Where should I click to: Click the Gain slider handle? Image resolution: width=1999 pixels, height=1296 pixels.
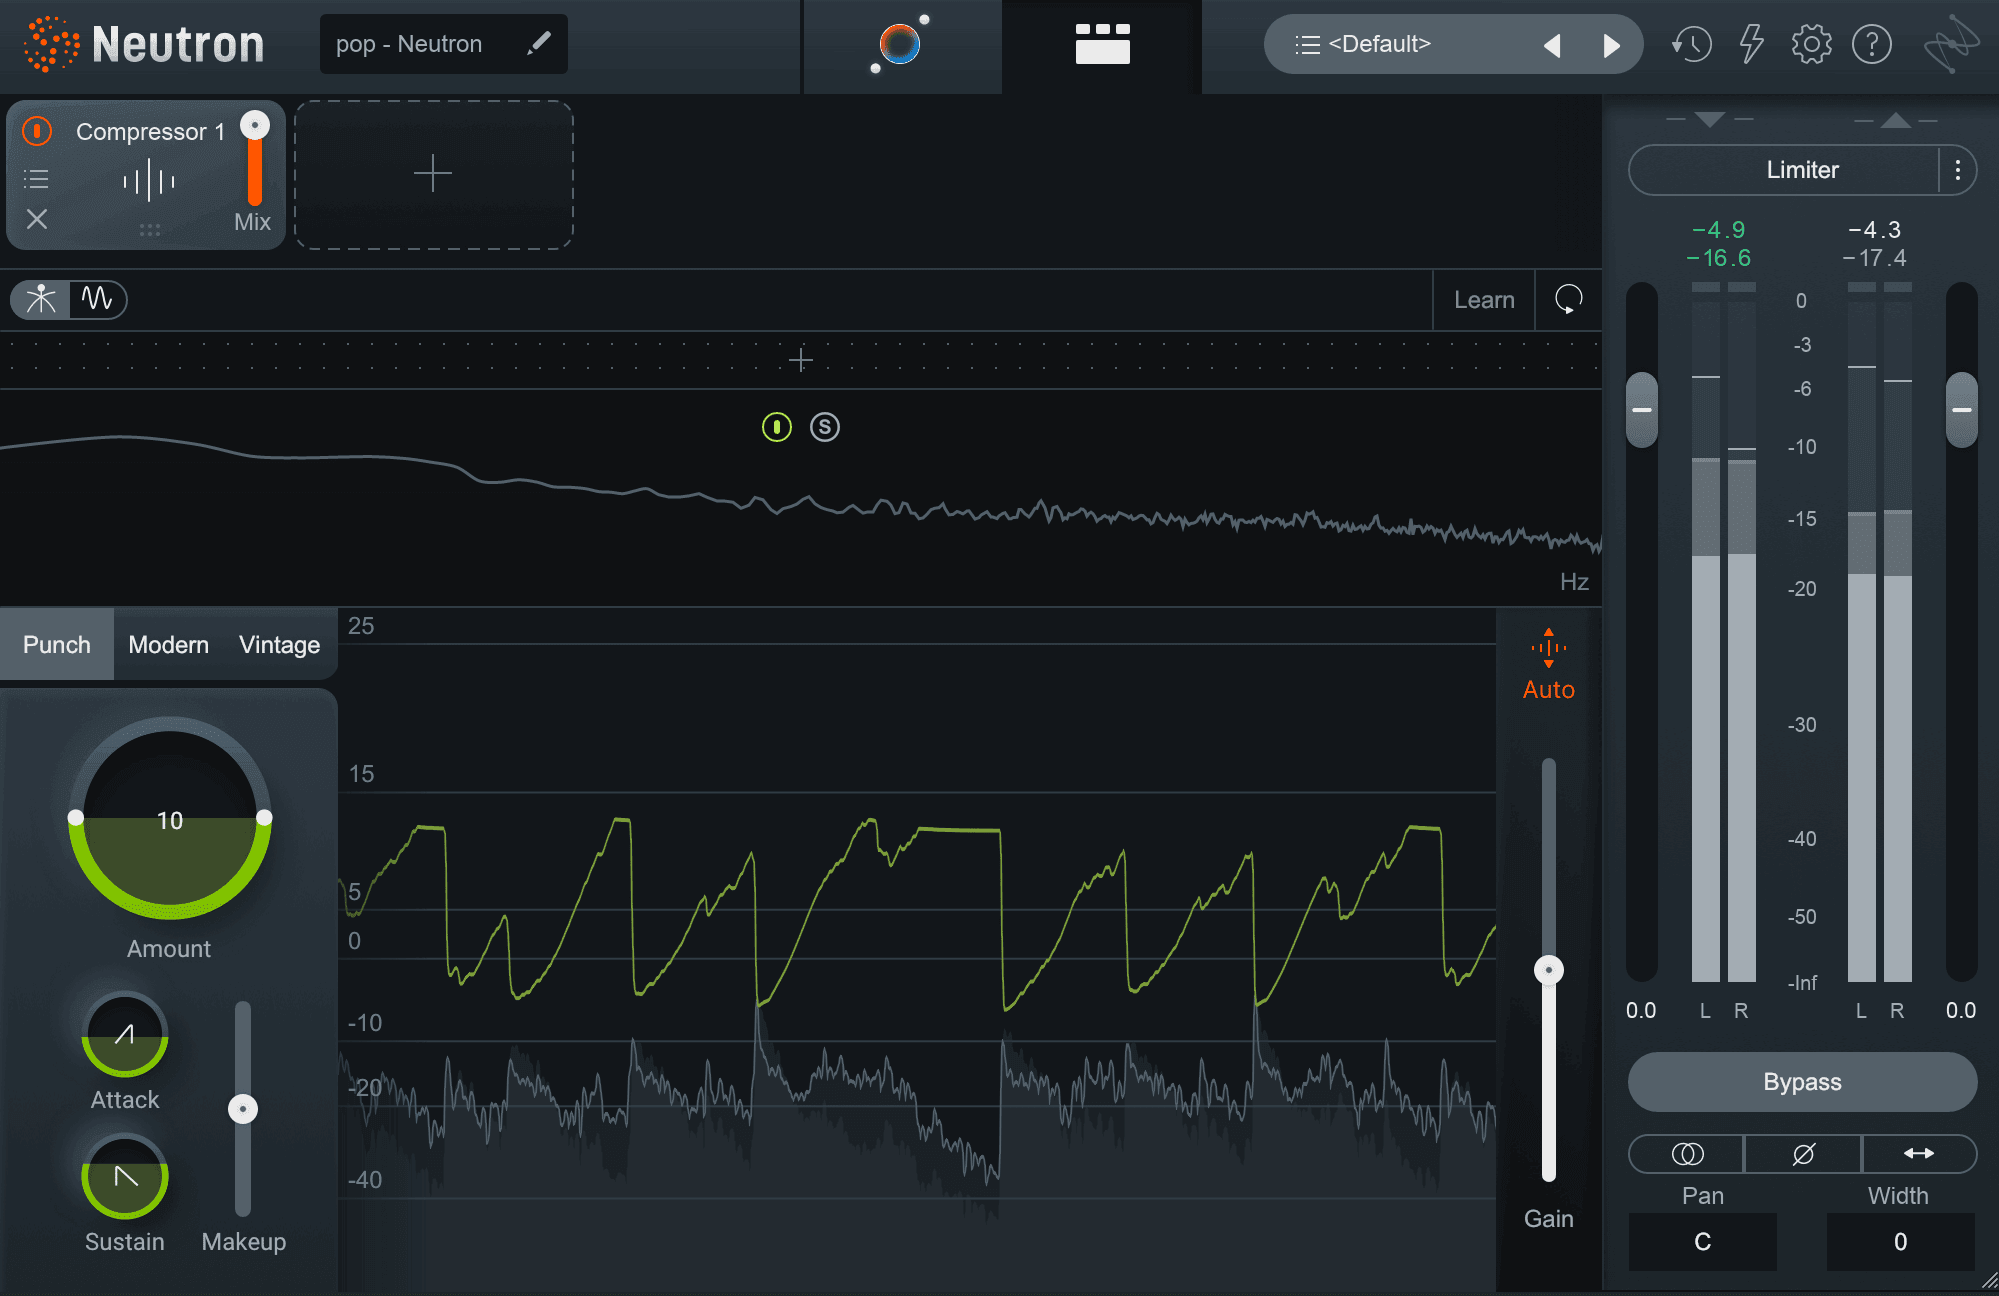click(1549, 970)
